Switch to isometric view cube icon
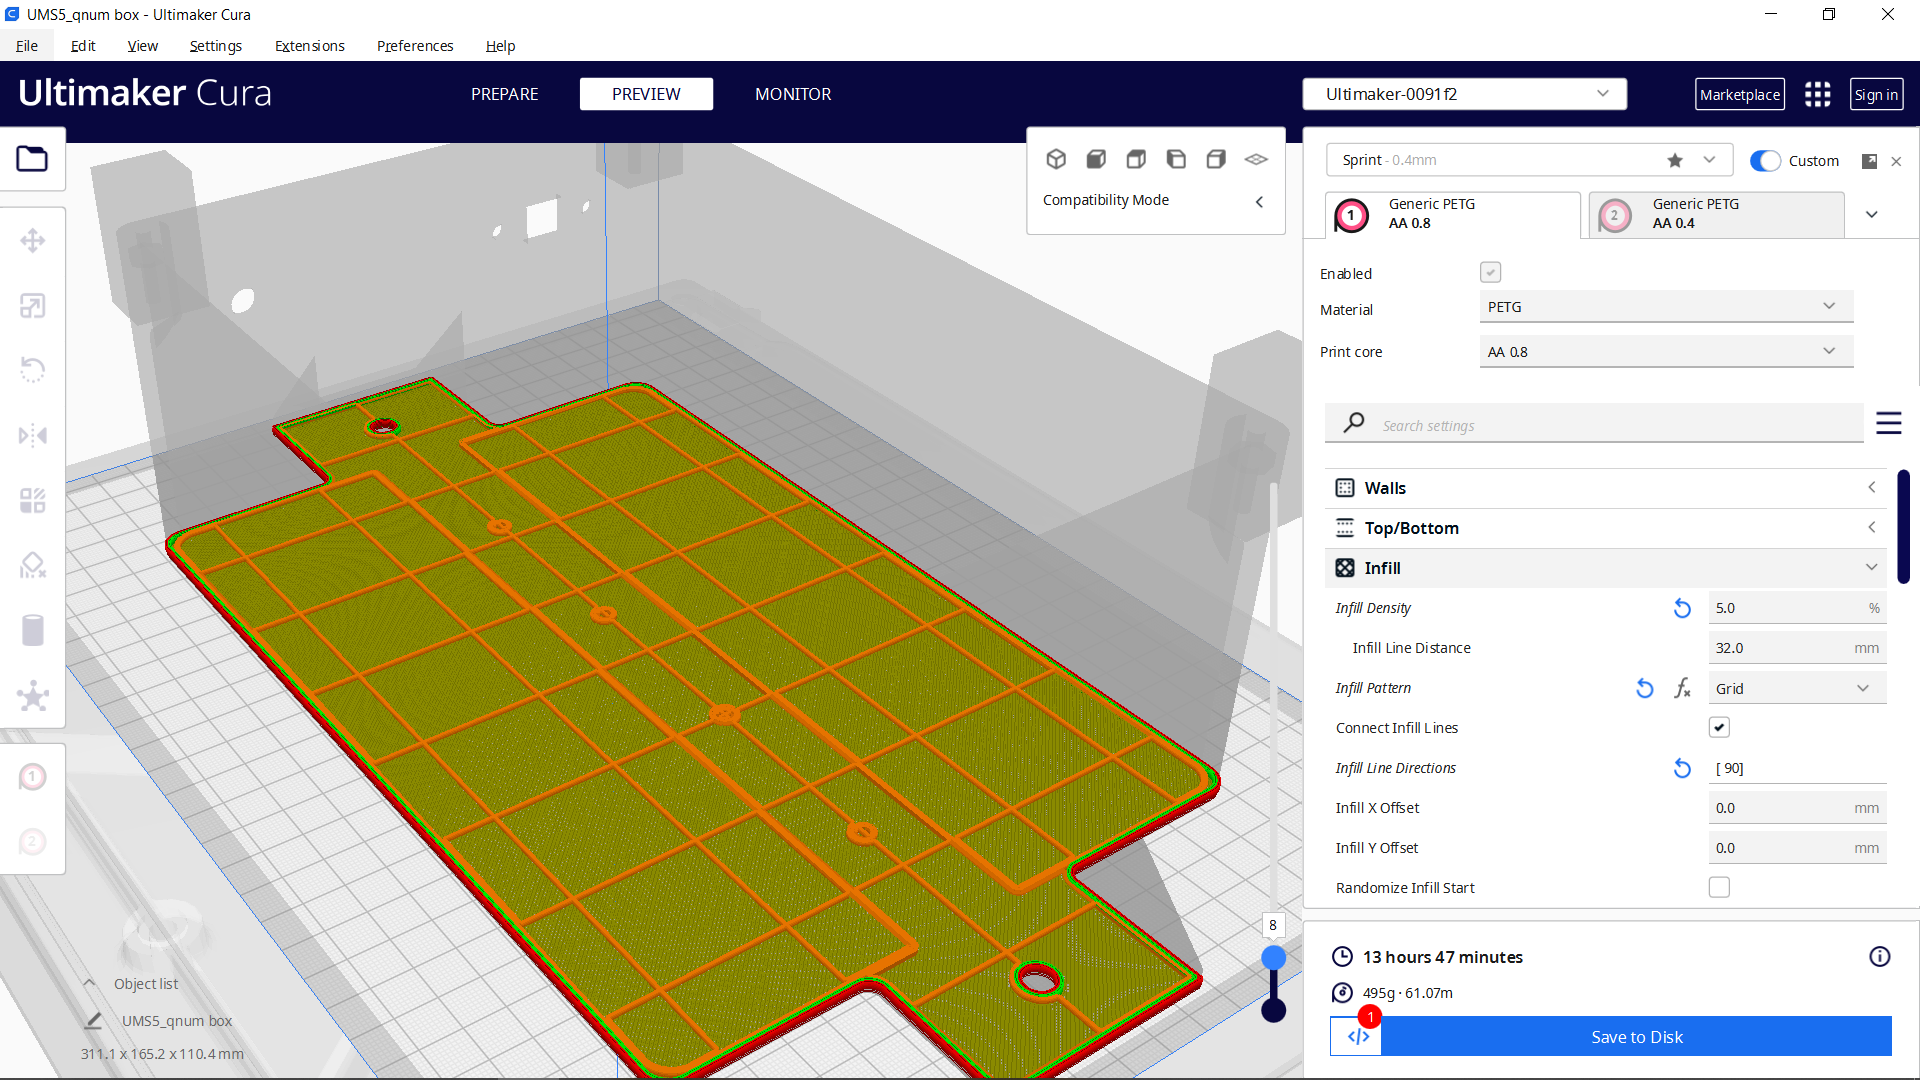This screenshot has width=1920, height=1080. coord(1057,158)
